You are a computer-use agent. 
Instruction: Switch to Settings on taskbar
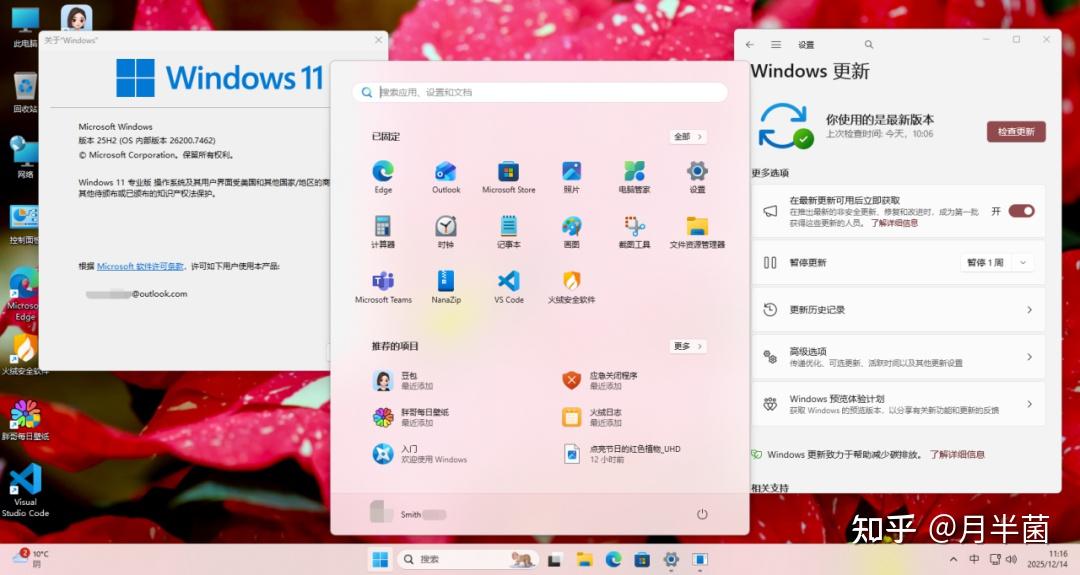tap(671, 559)
